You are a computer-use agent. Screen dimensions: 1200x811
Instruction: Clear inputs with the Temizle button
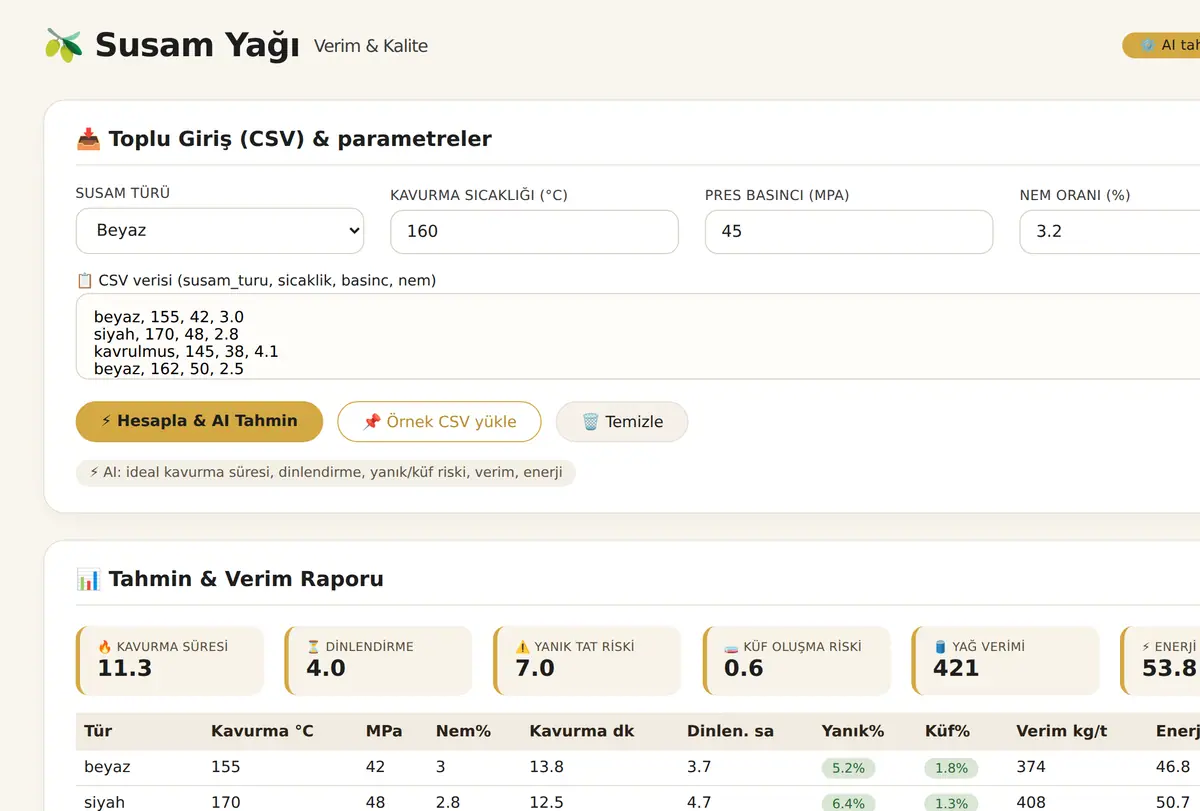pos(622,421)
